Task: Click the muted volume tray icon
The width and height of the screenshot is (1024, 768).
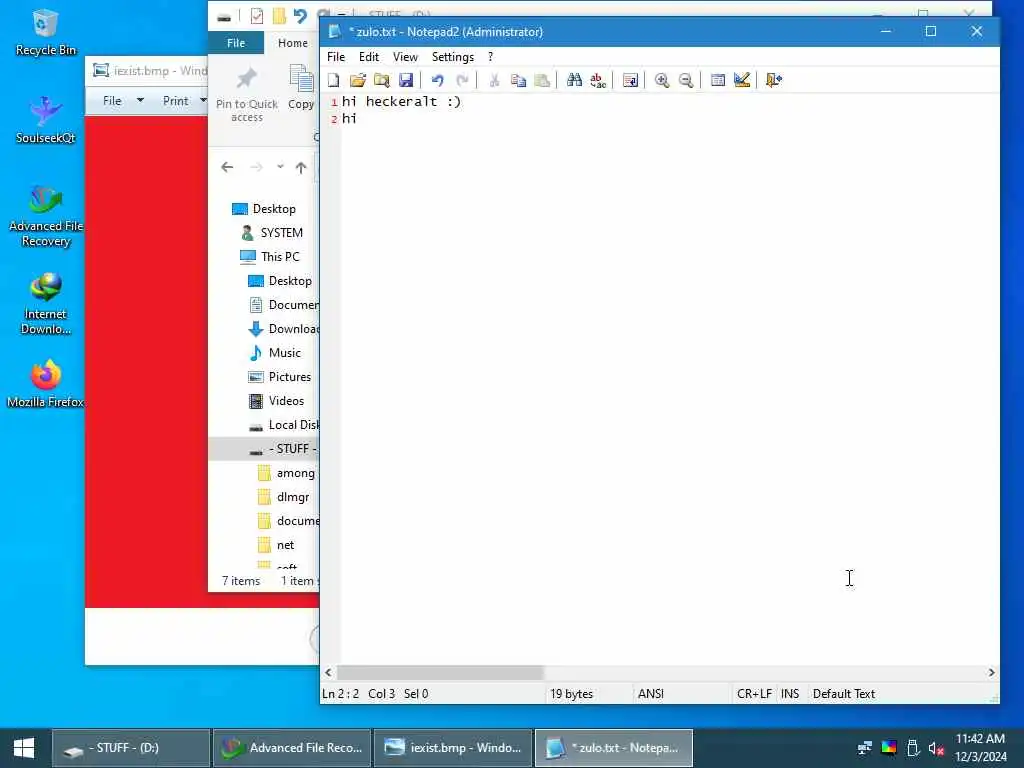Action: tap(936, 748)
